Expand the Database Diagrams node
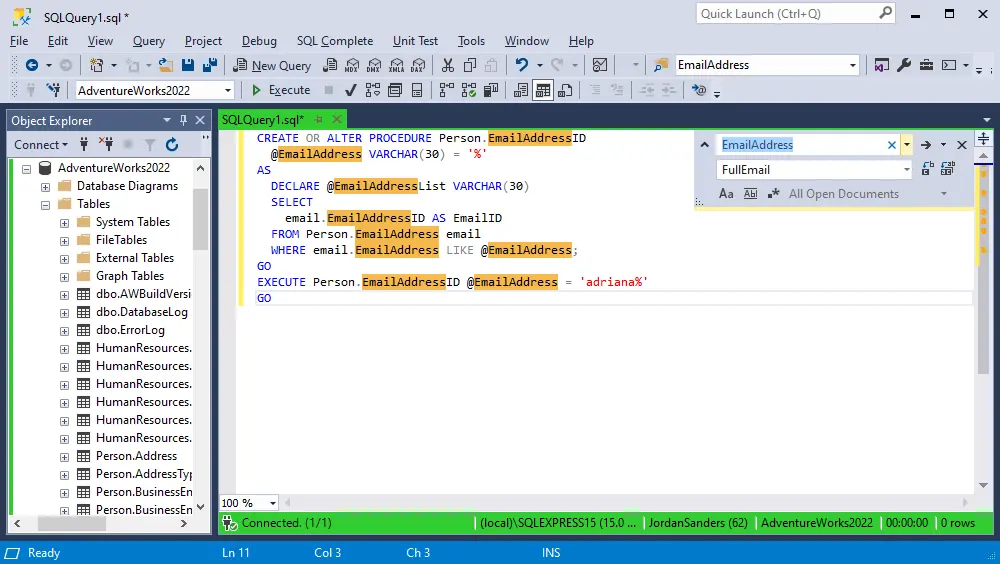The height and width of the screenshot is (564, 1000). 45,186
